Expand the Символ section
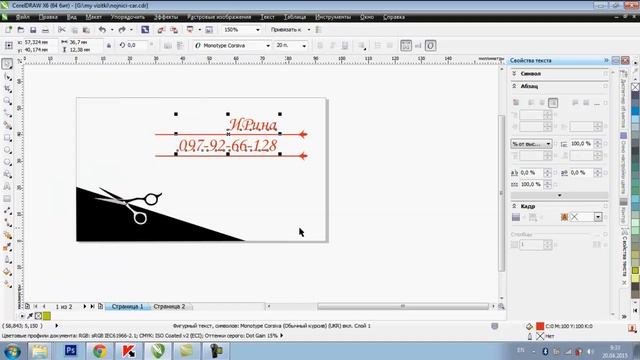The height and width of the screenshot is (360, 640). pyautogui.click(x=514, y=73)
